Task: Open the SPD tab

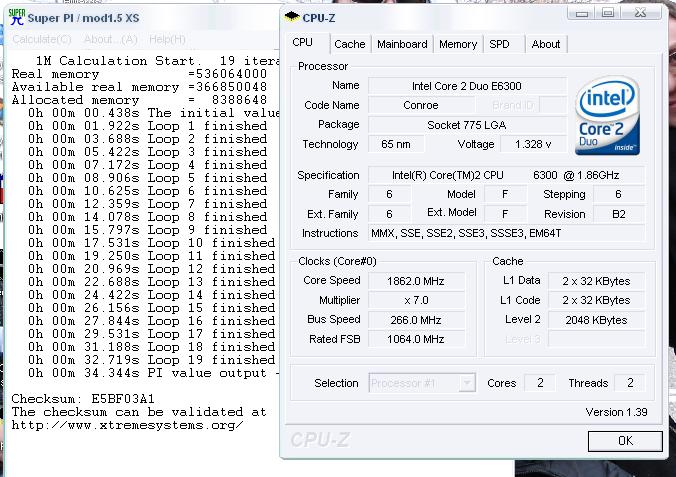Action: (x=499, y=44)
